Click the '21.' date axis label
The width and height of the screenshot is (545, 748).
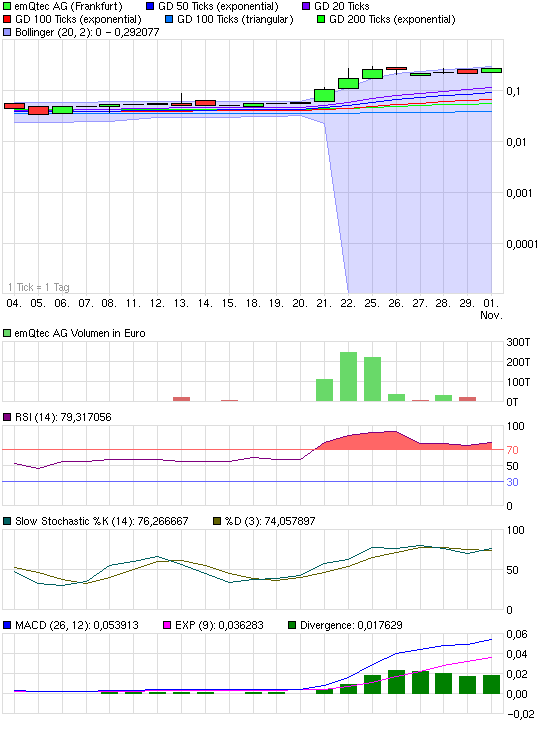pos(324,303)
